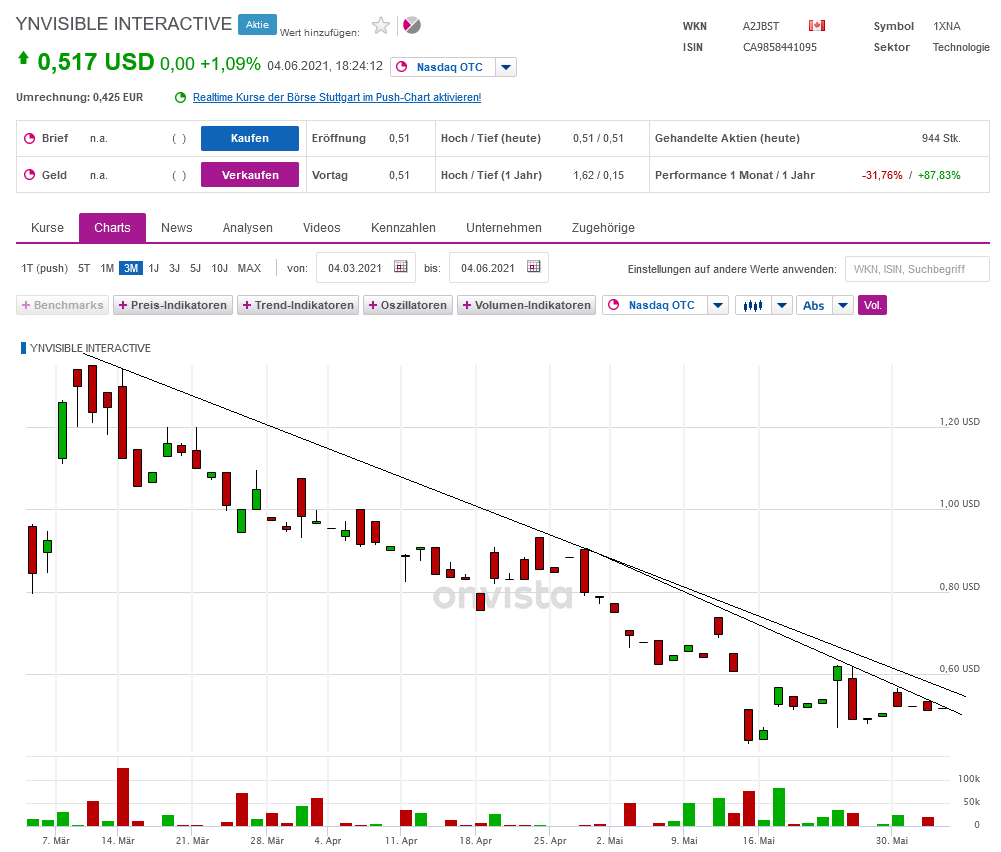Viewport: 1001px width, 852px height.
Task: Click the Umrechnung: 0,425 EUR text
Action: [x=80, y=98]
